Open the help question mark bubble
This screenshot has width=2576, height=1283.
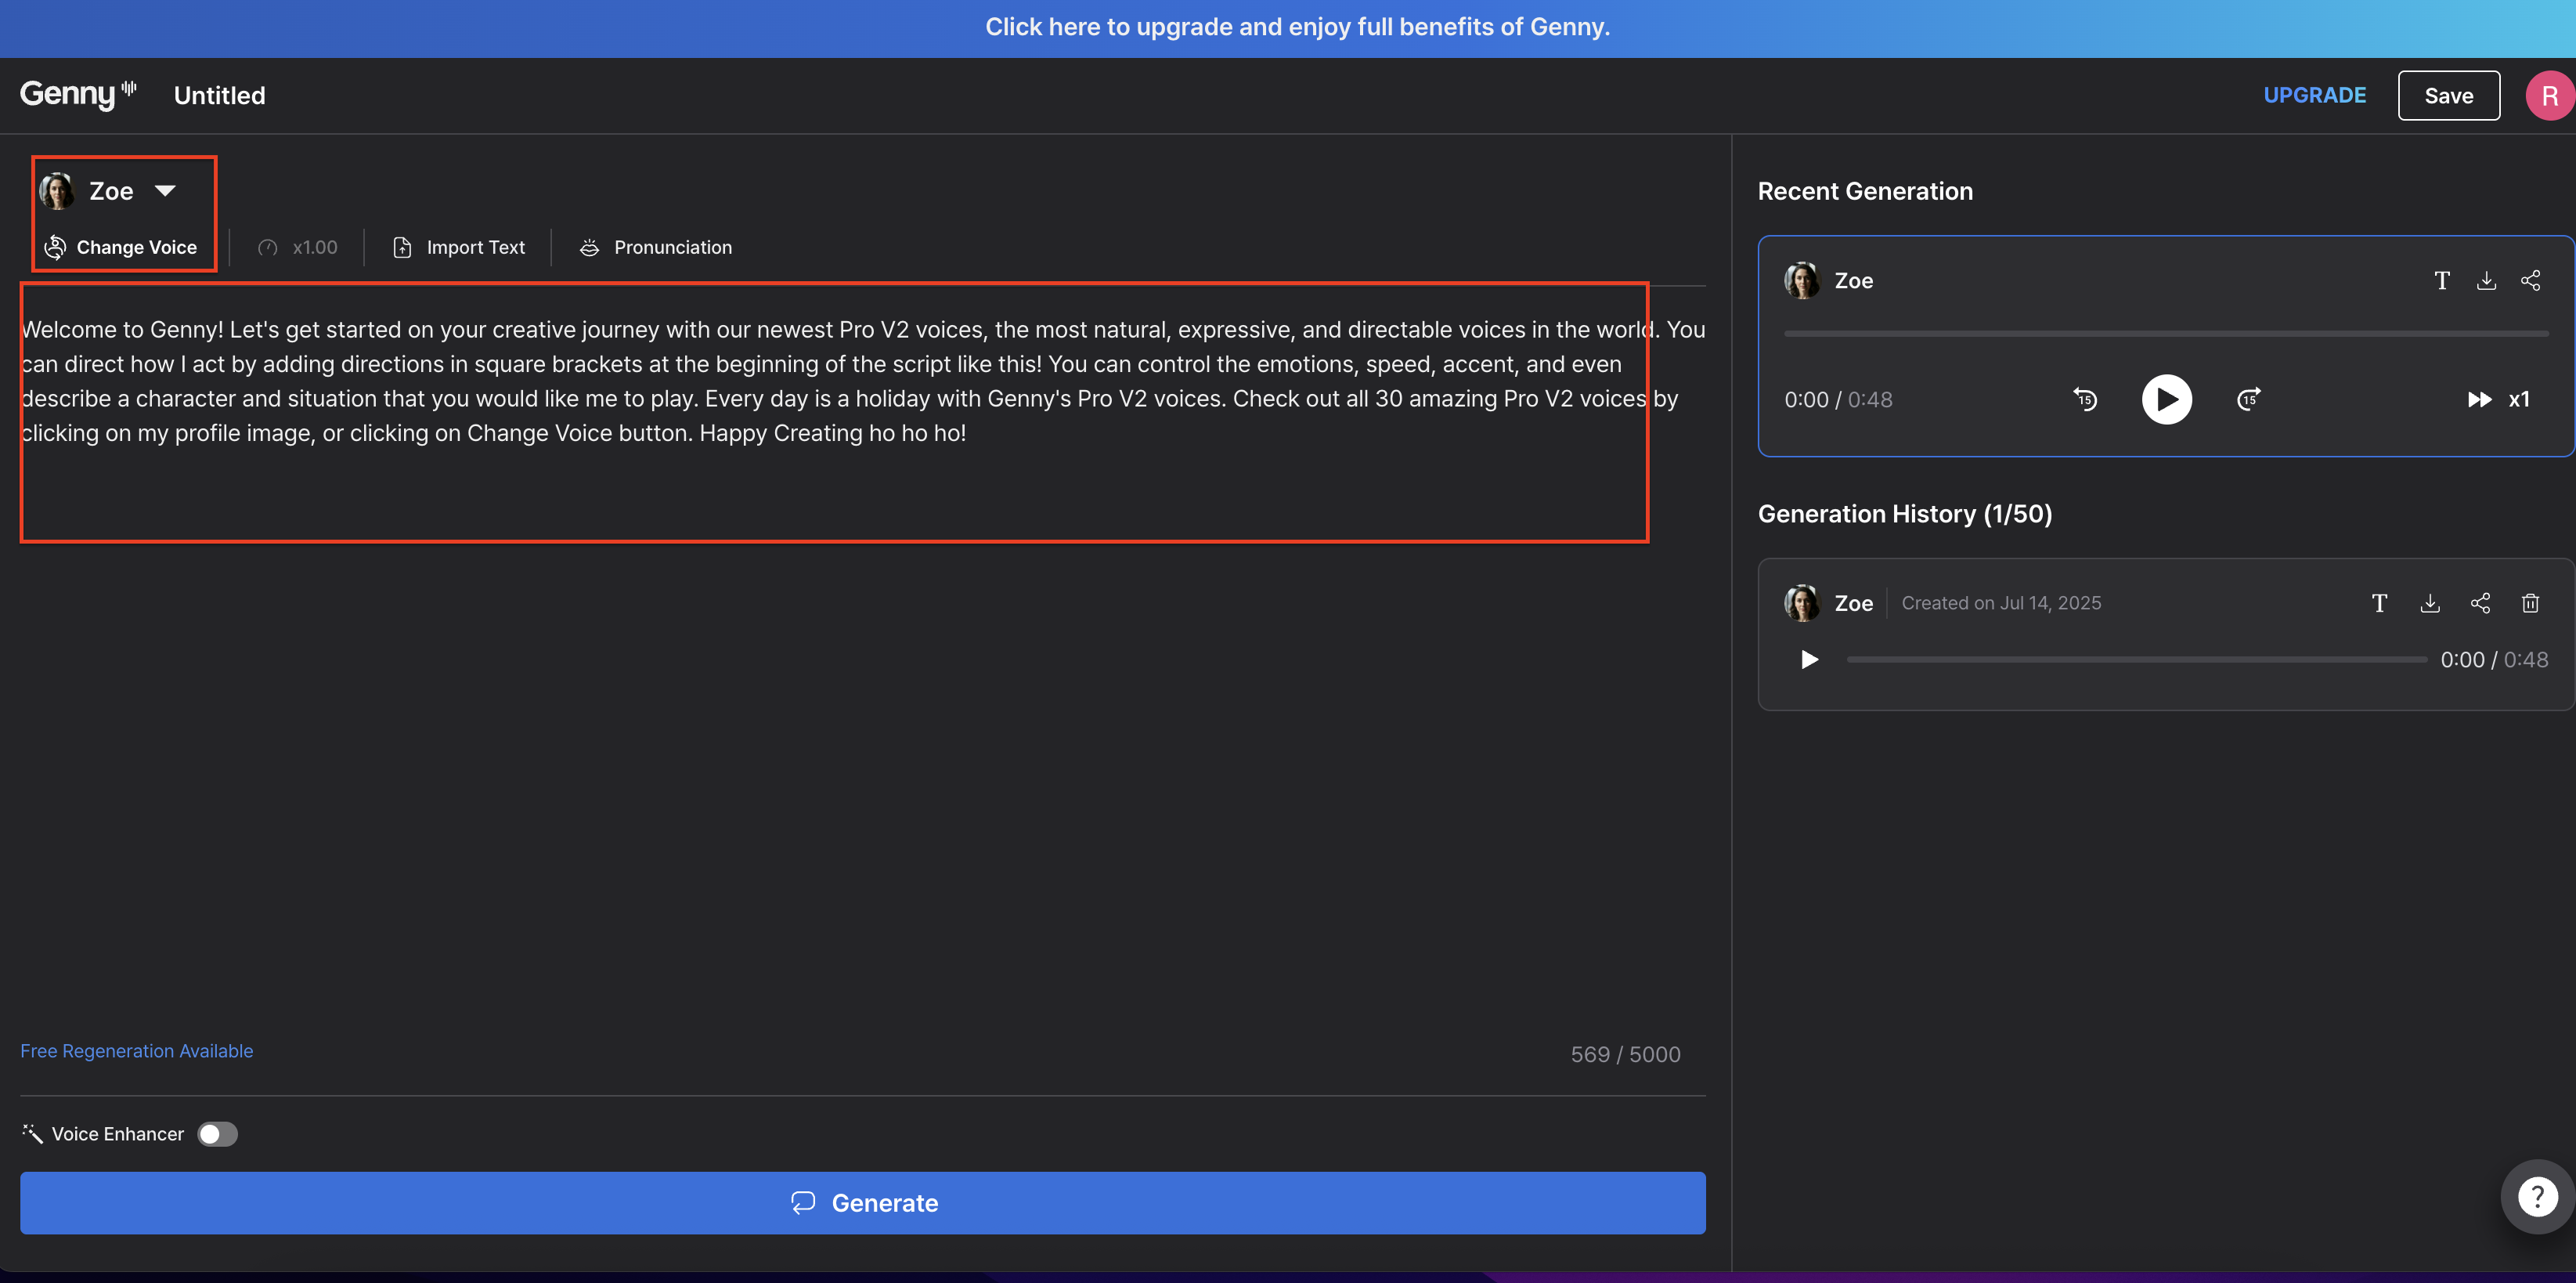coord(2537,1196)
